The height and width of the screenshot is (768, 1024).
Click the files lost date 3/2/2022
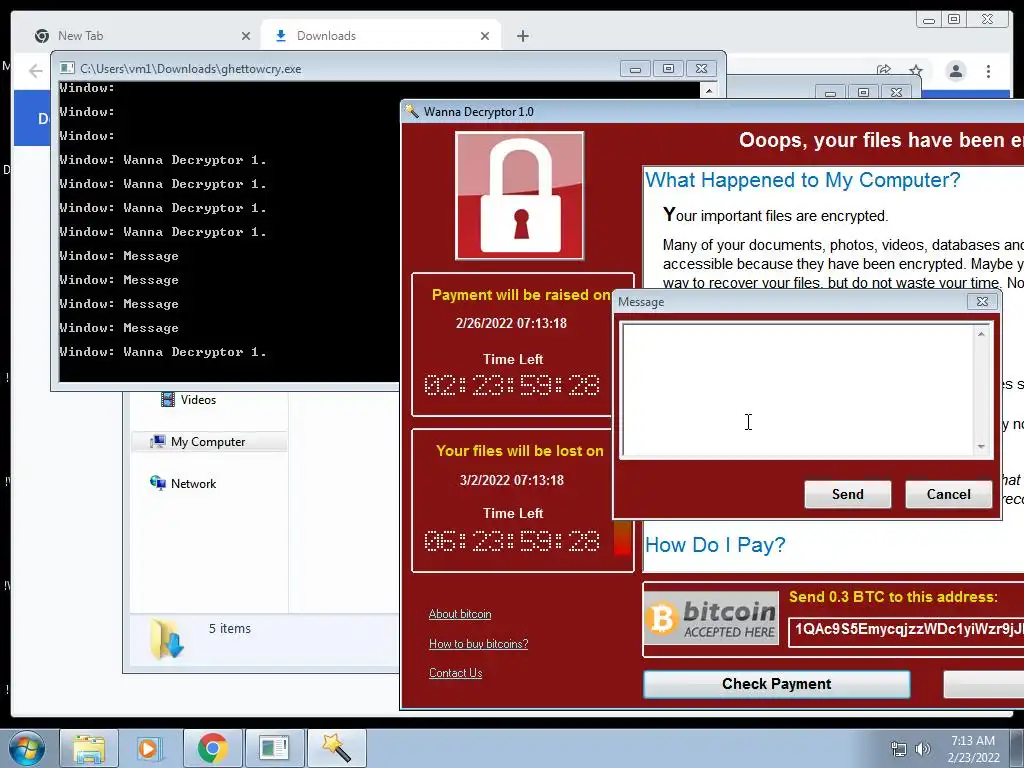[511, 480]
